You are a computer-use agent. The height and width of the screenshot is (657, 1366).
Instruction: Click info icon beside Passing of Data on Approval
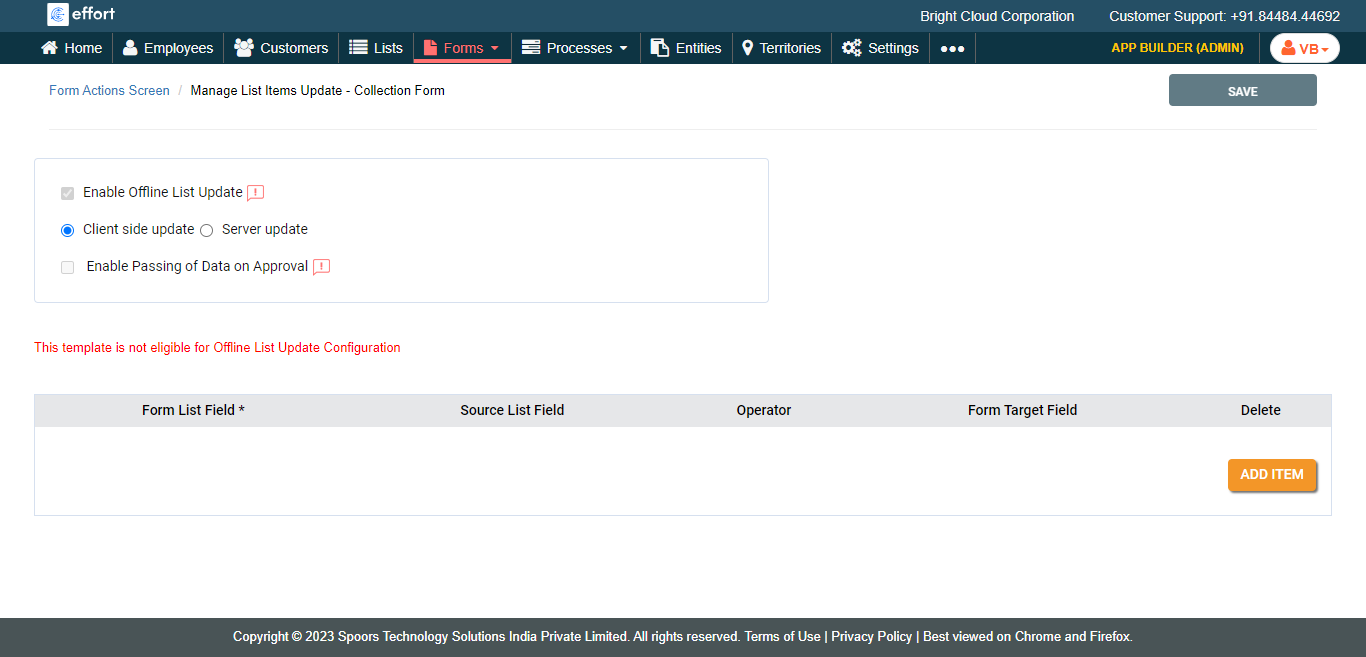[x=321, y=267]
